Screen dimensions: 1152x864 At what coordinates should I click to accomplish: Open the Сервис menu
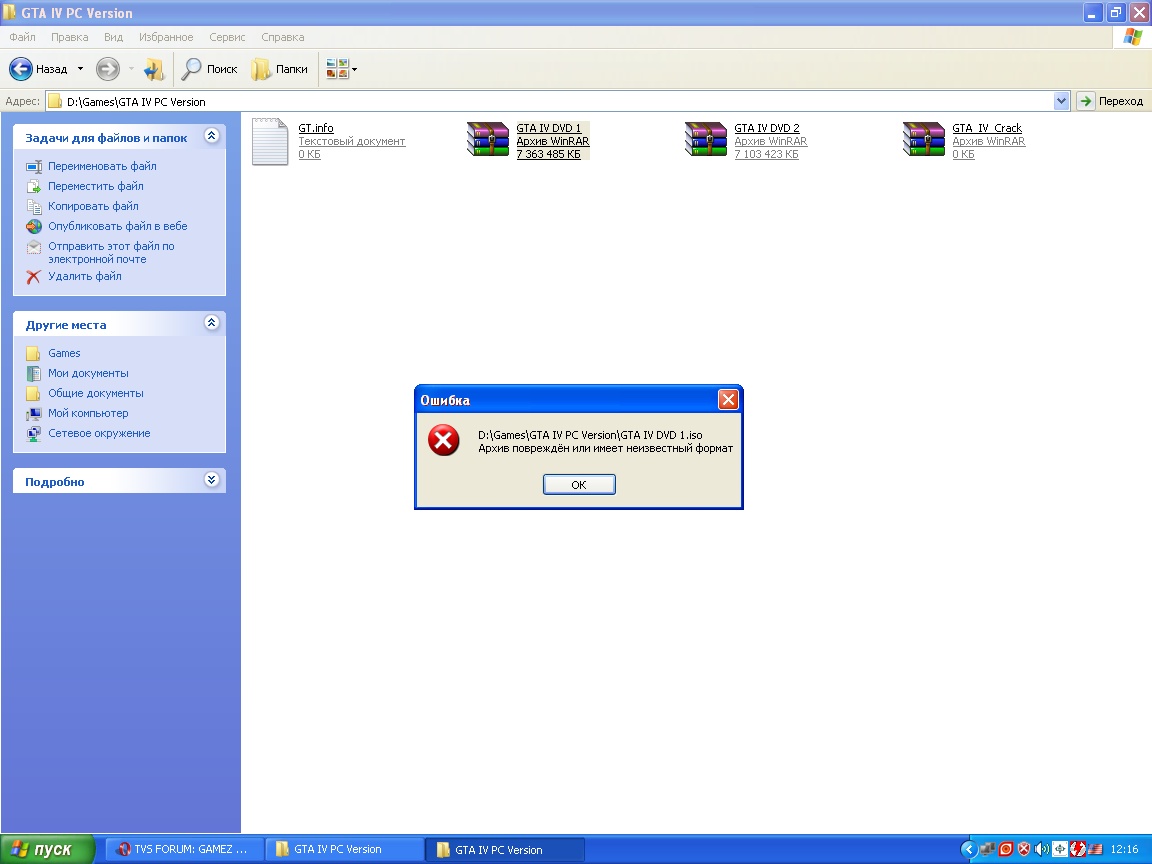point(227,37)
